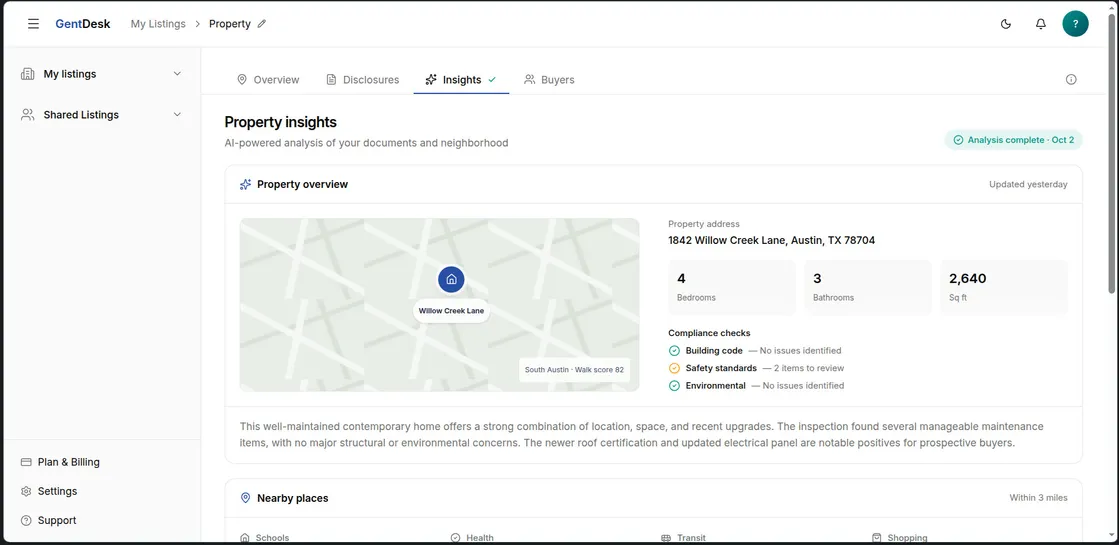Click the Compliance checks heading
The height and width of the screenshot is (545, 1119).
(709, 333)
